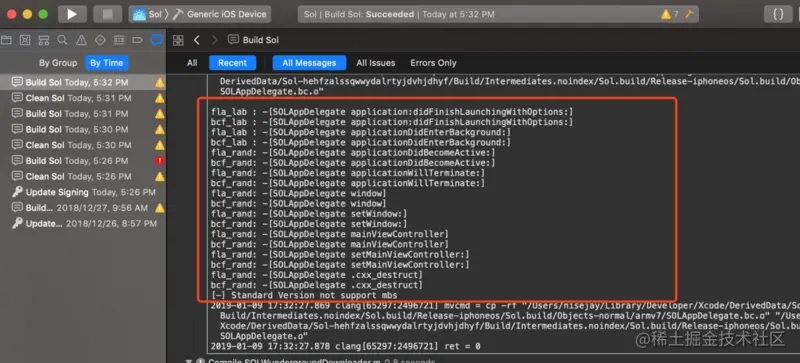Show the Symbol navigator
The width and height of the screenshot is (800, 363).
point(44,40)
